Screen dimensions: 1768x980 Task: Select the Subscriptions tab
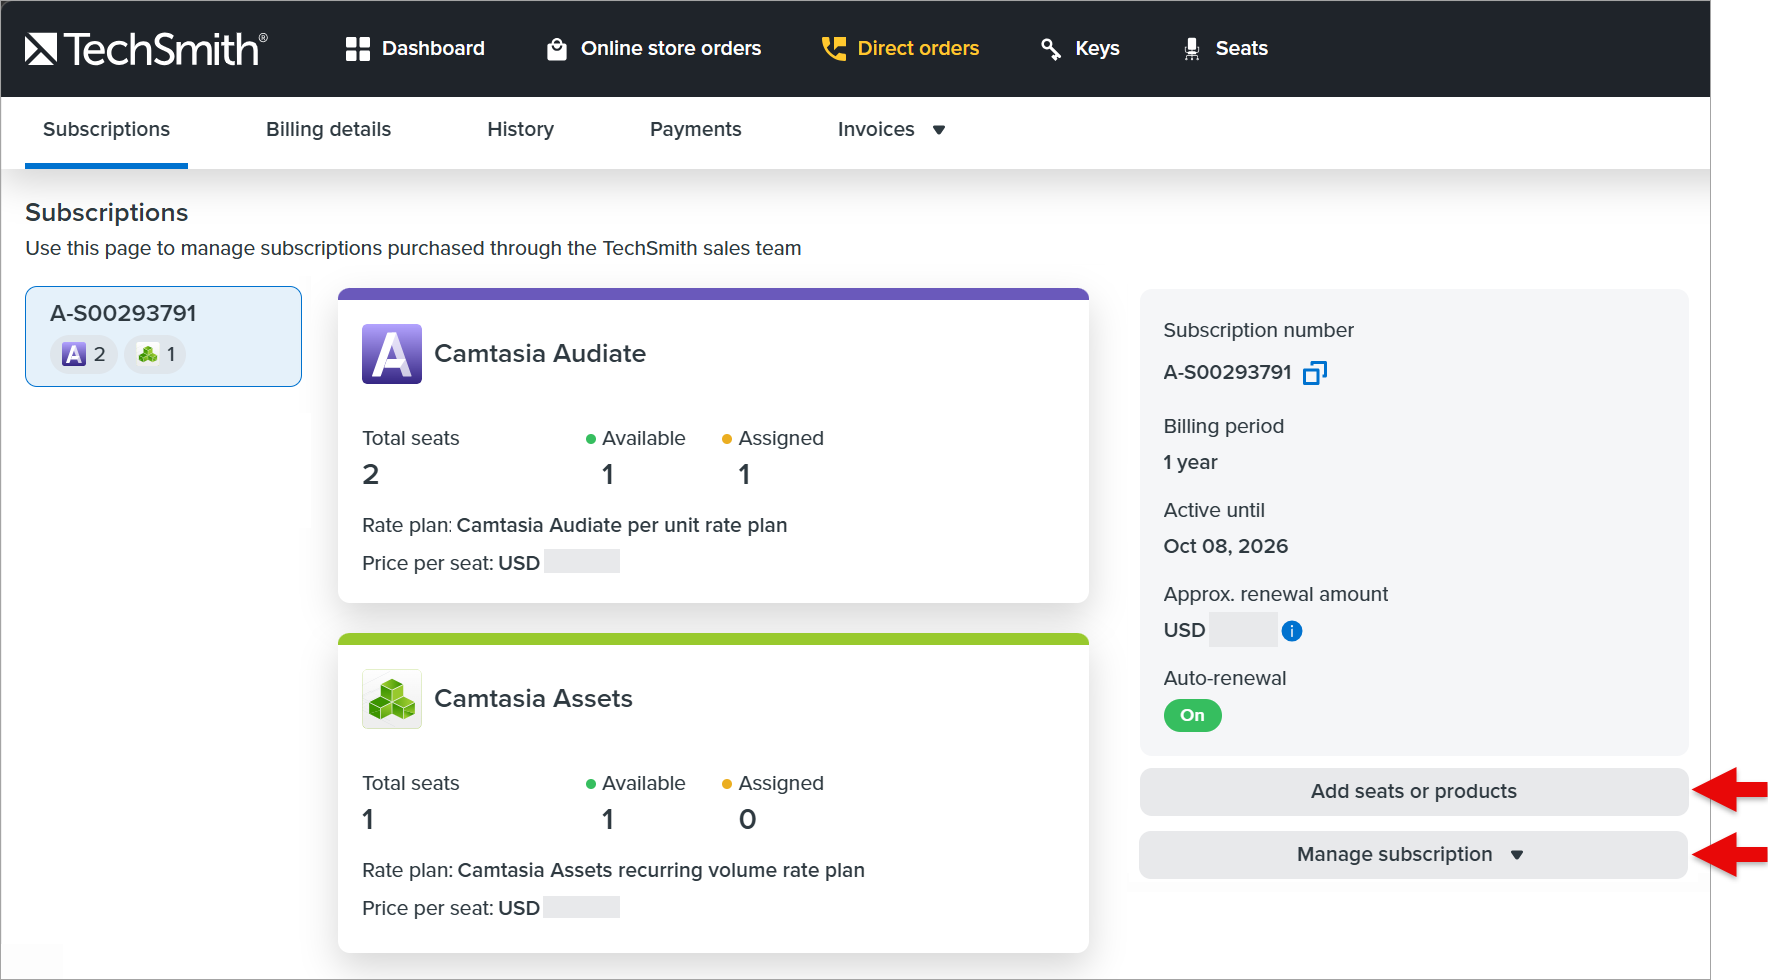pyautogui.click(x=106, y=130)
